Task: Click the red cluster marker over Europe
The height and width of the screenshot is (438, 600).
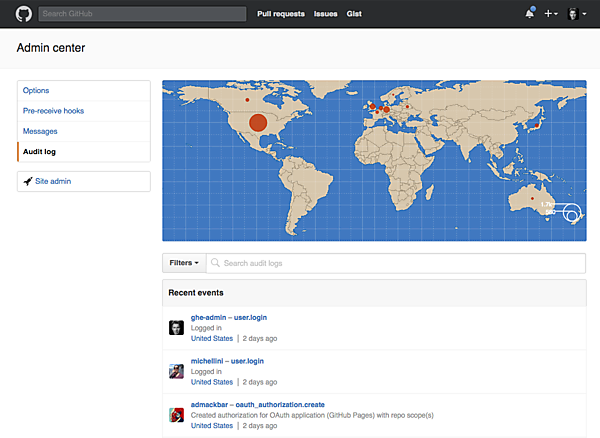Action: coord(383,108)
